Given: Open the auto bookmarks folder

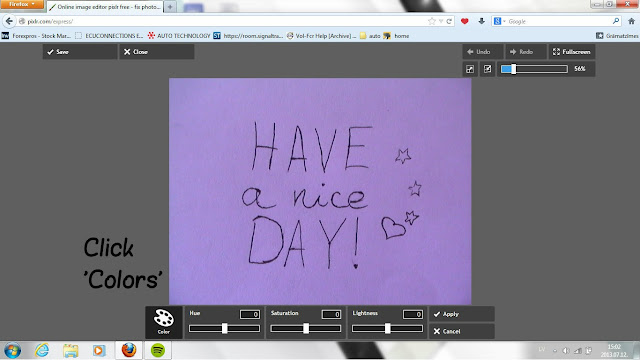Looking at the screenshot, I should 370,36.
